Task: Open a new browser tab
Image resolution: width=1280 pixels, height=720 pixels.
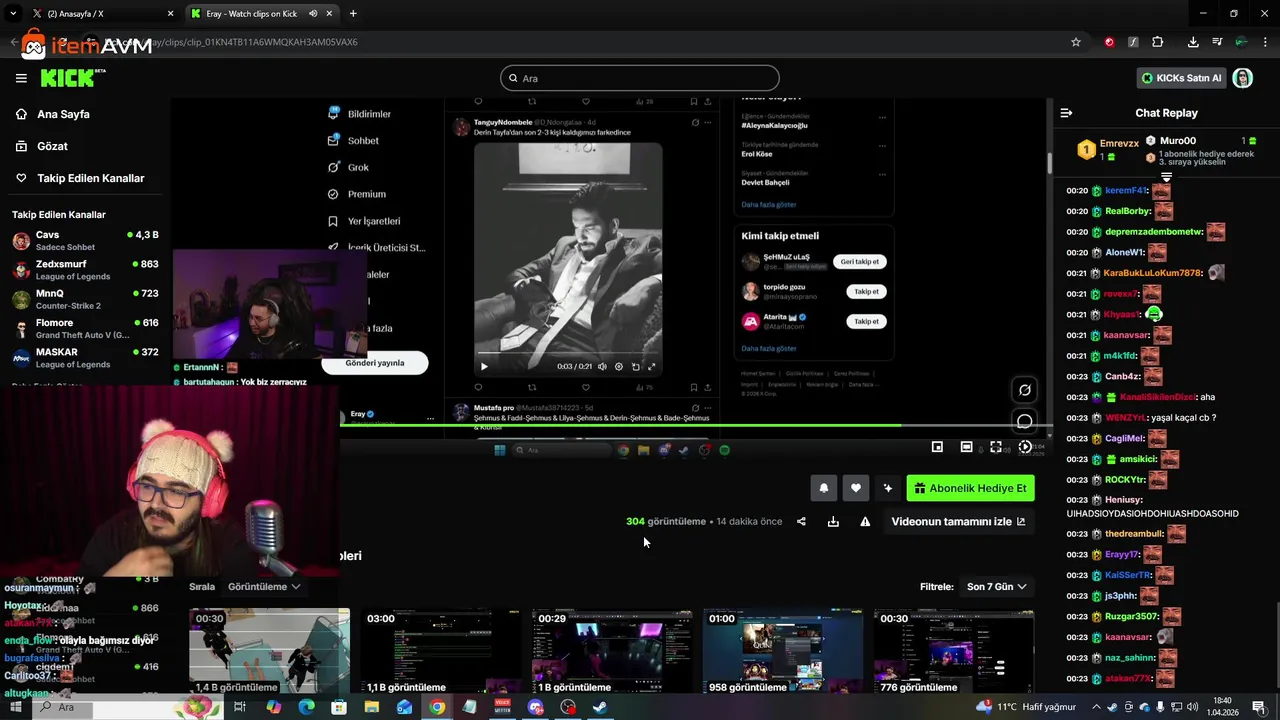Action: pyautogui.click(x=353, y=14)
